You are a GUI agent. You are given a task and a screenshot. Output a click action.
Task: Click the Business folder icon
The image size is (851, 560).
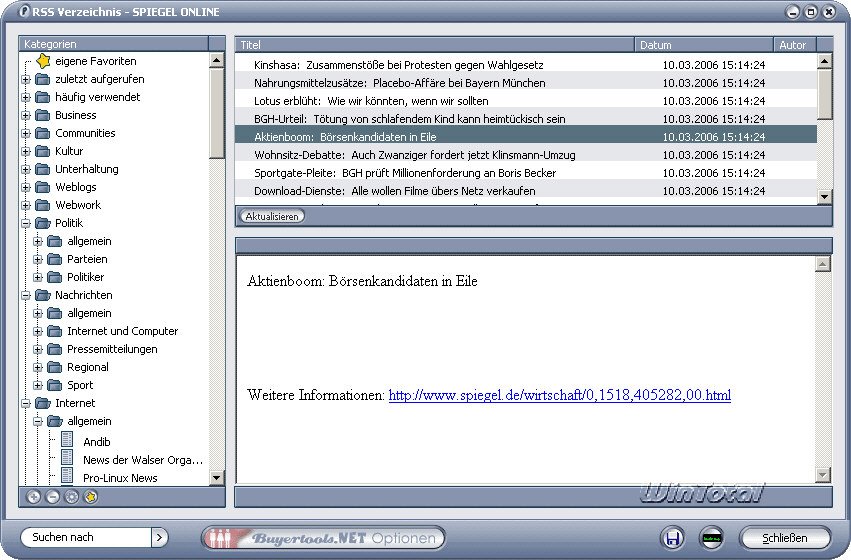tap(42, 115)
